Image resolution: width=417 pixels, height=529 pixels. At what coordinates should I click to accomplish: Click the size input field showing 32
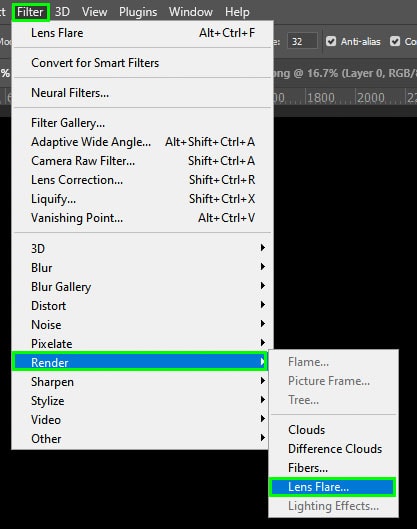pos(302,41)
